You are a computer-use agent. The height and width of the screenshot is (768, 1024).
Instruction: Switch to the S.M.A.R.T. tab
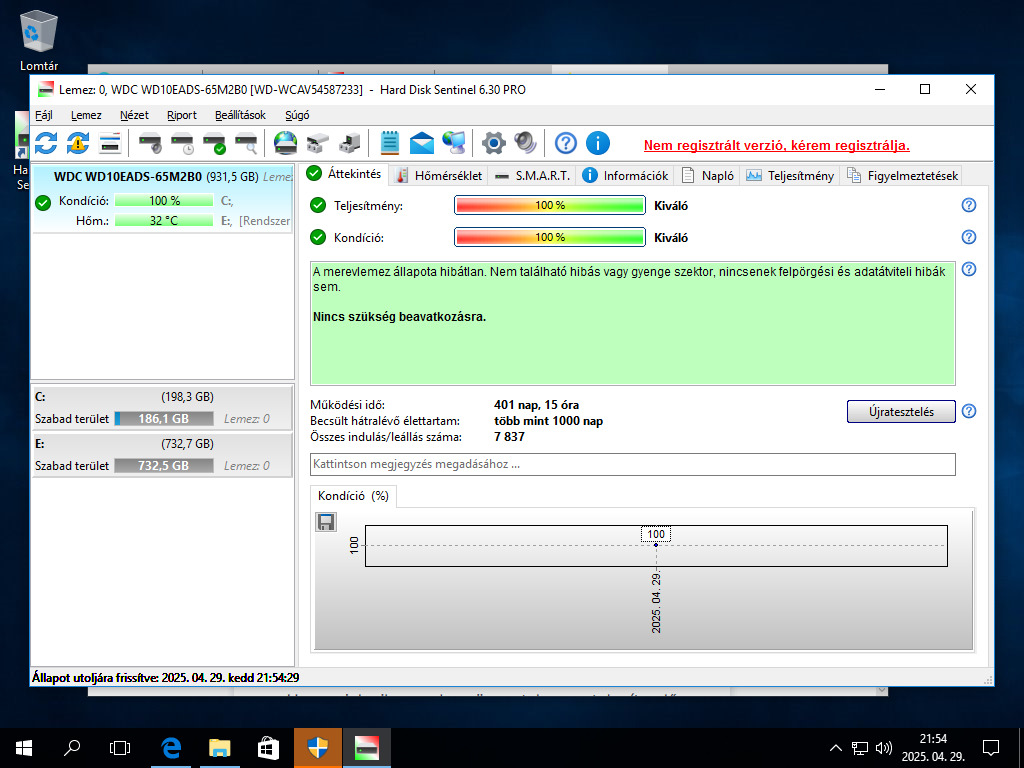coord(532,176)
